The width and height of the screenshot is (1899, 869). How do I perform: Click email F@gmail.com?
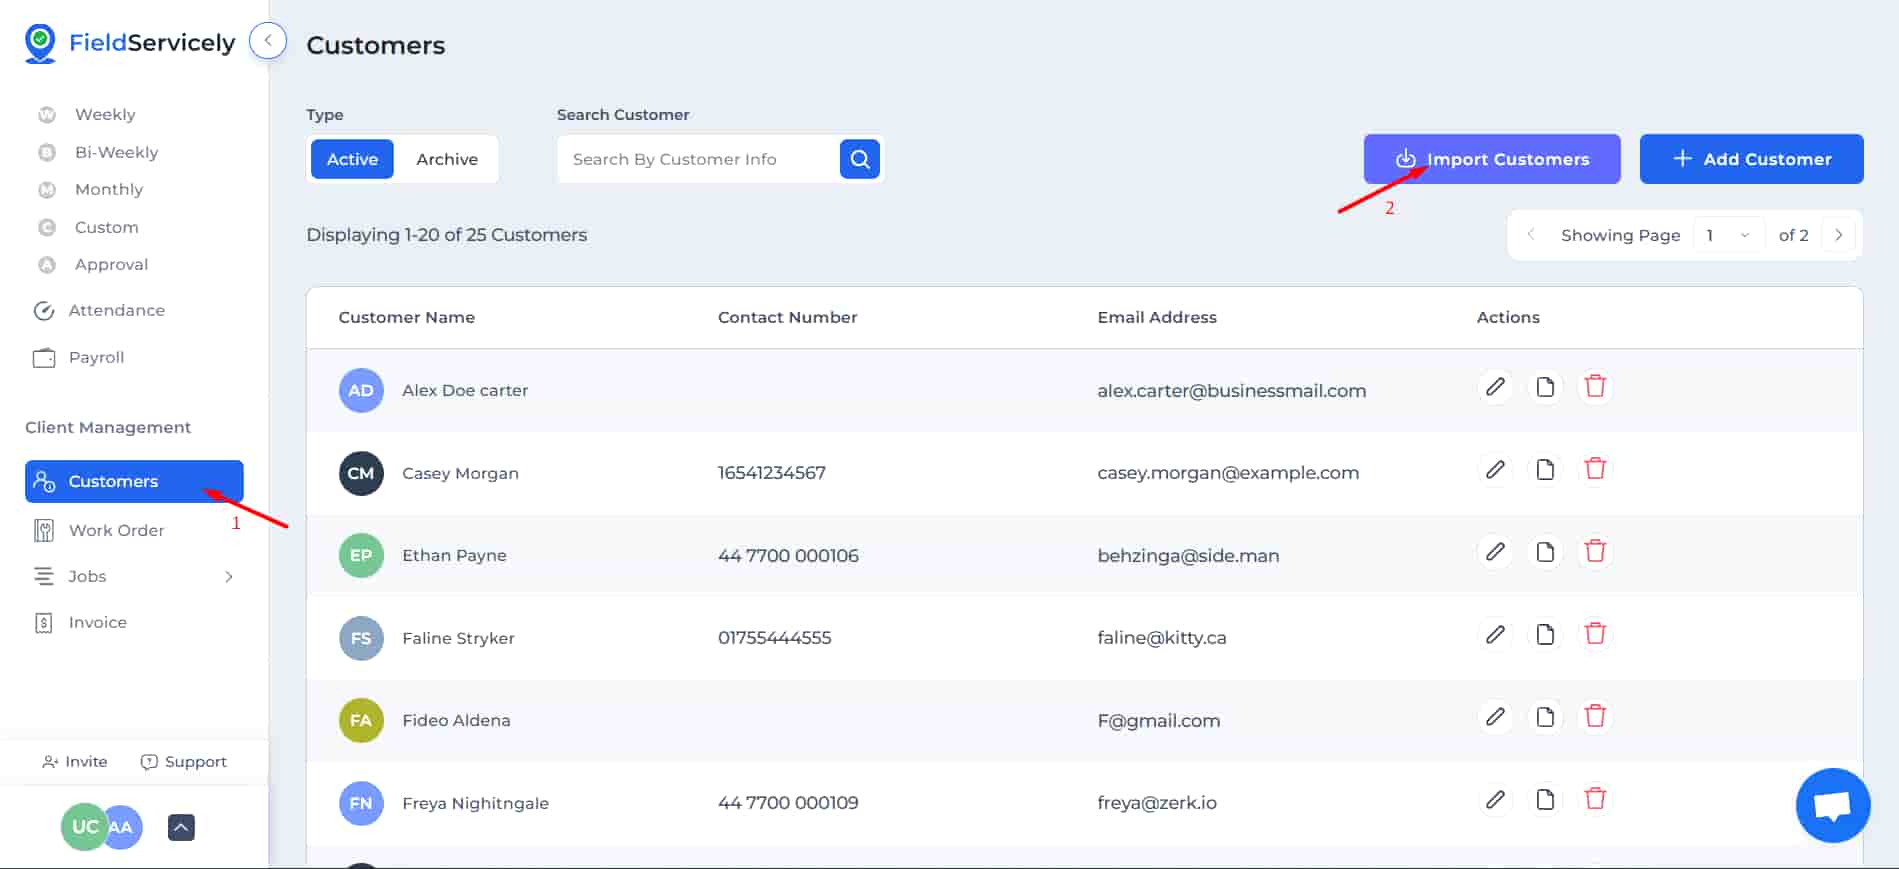(1158, 720)
